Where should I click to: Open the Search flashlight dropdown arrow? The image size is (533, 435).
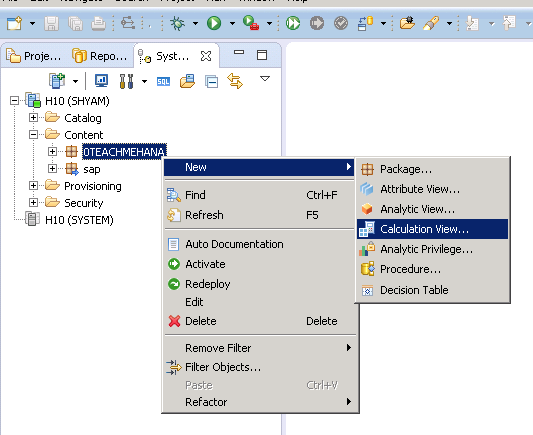tap(449, 23)
